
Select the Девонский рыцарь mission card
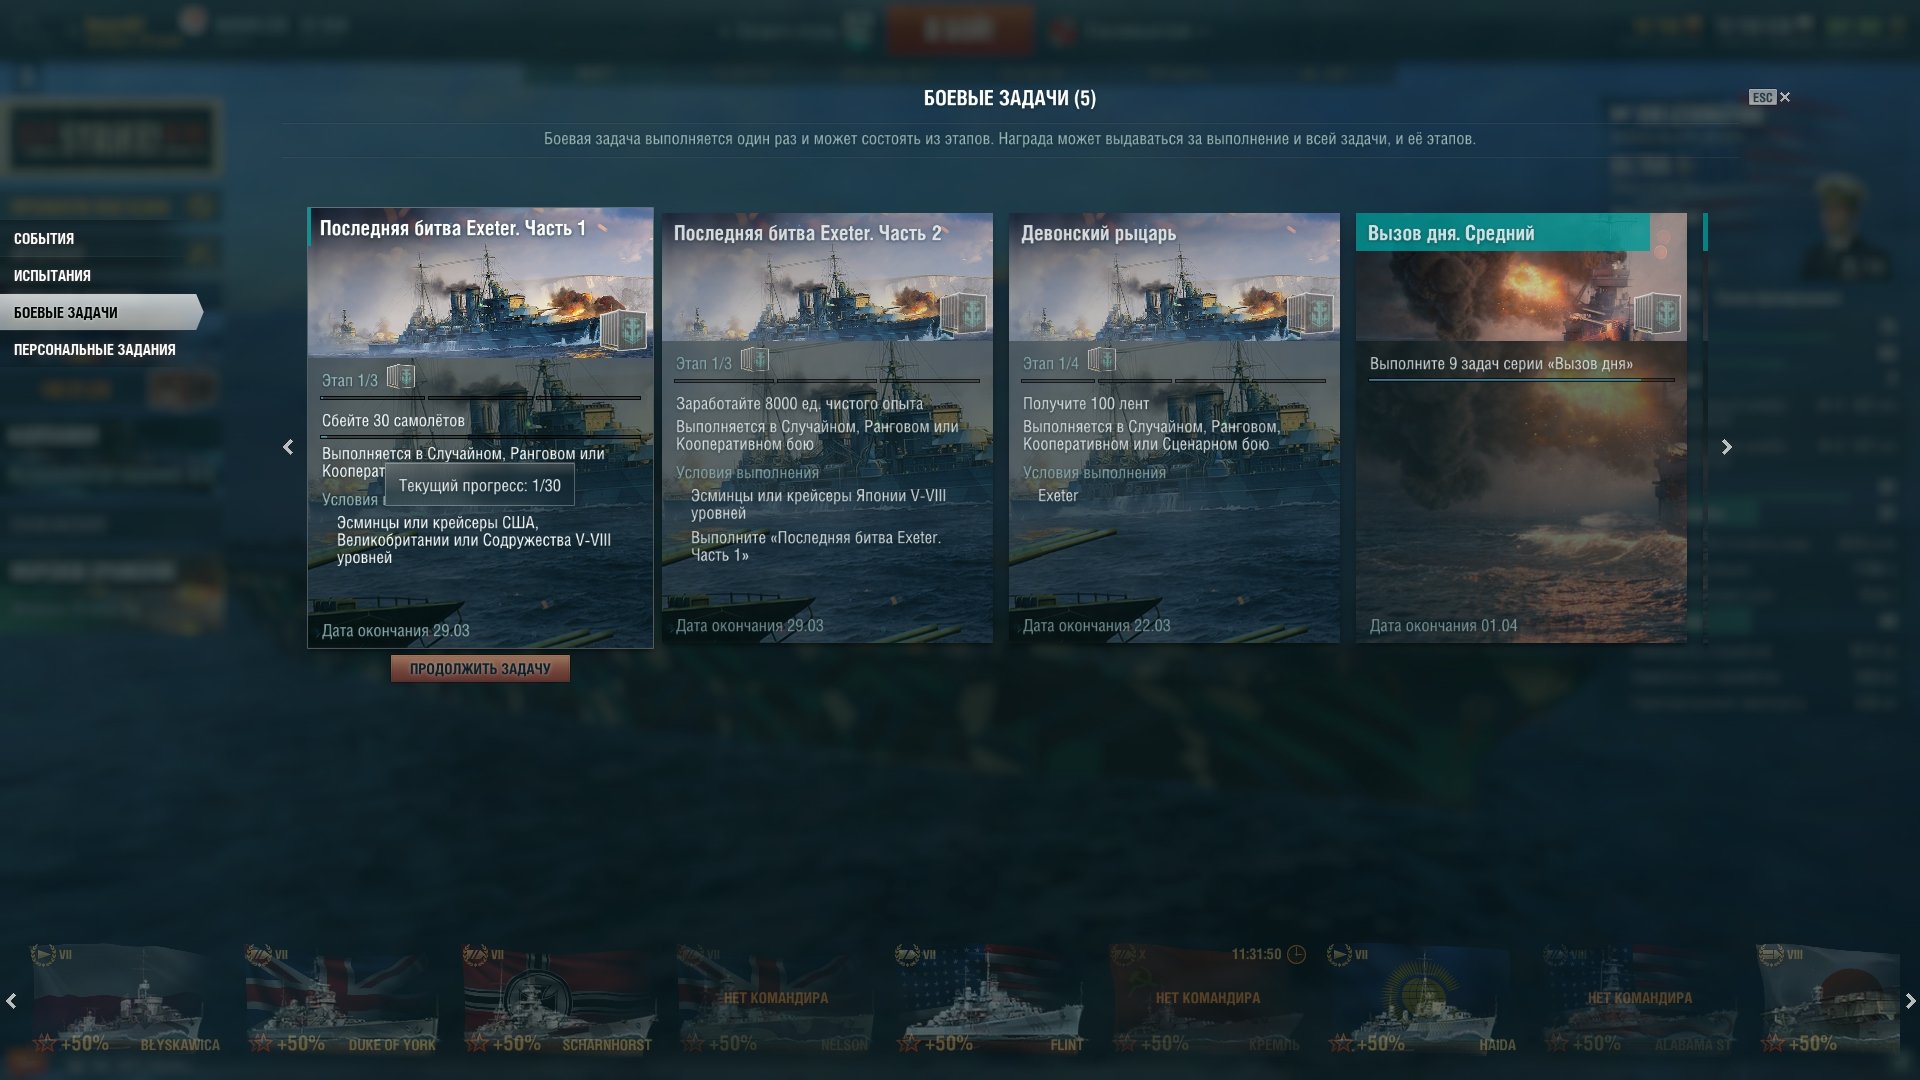point(1174,428)
